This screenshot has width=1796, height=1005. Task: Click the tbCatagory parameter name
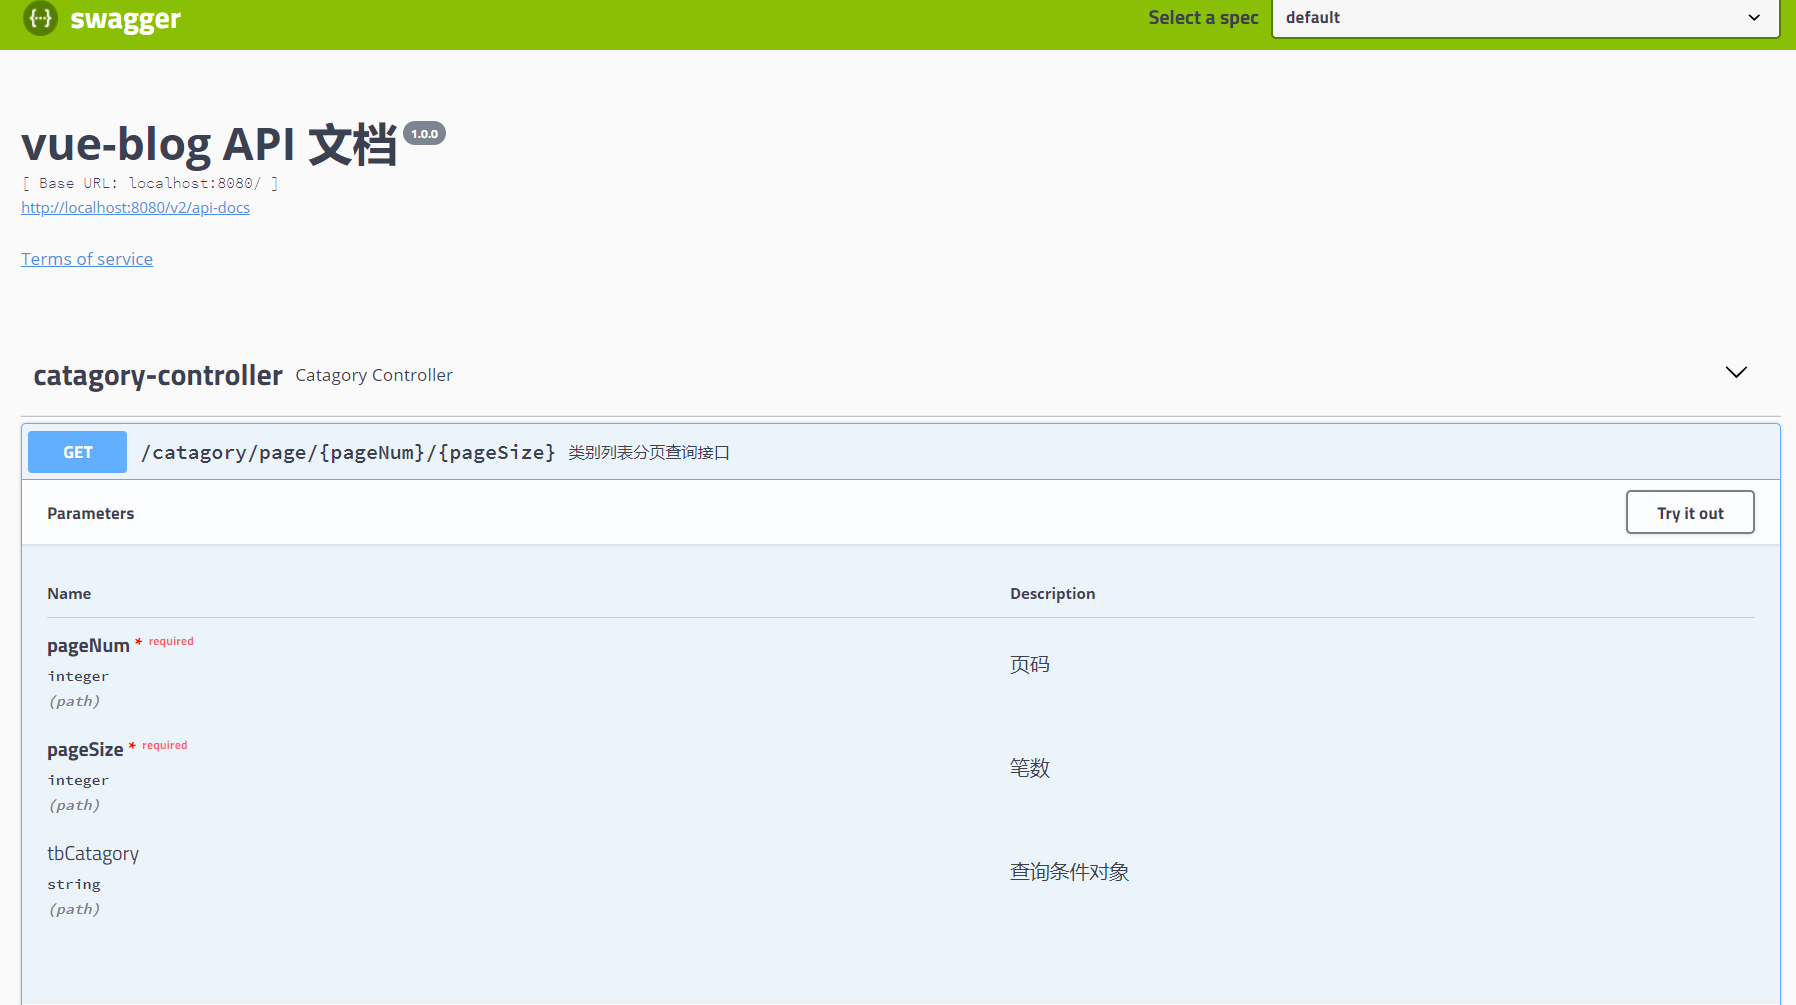93,854
